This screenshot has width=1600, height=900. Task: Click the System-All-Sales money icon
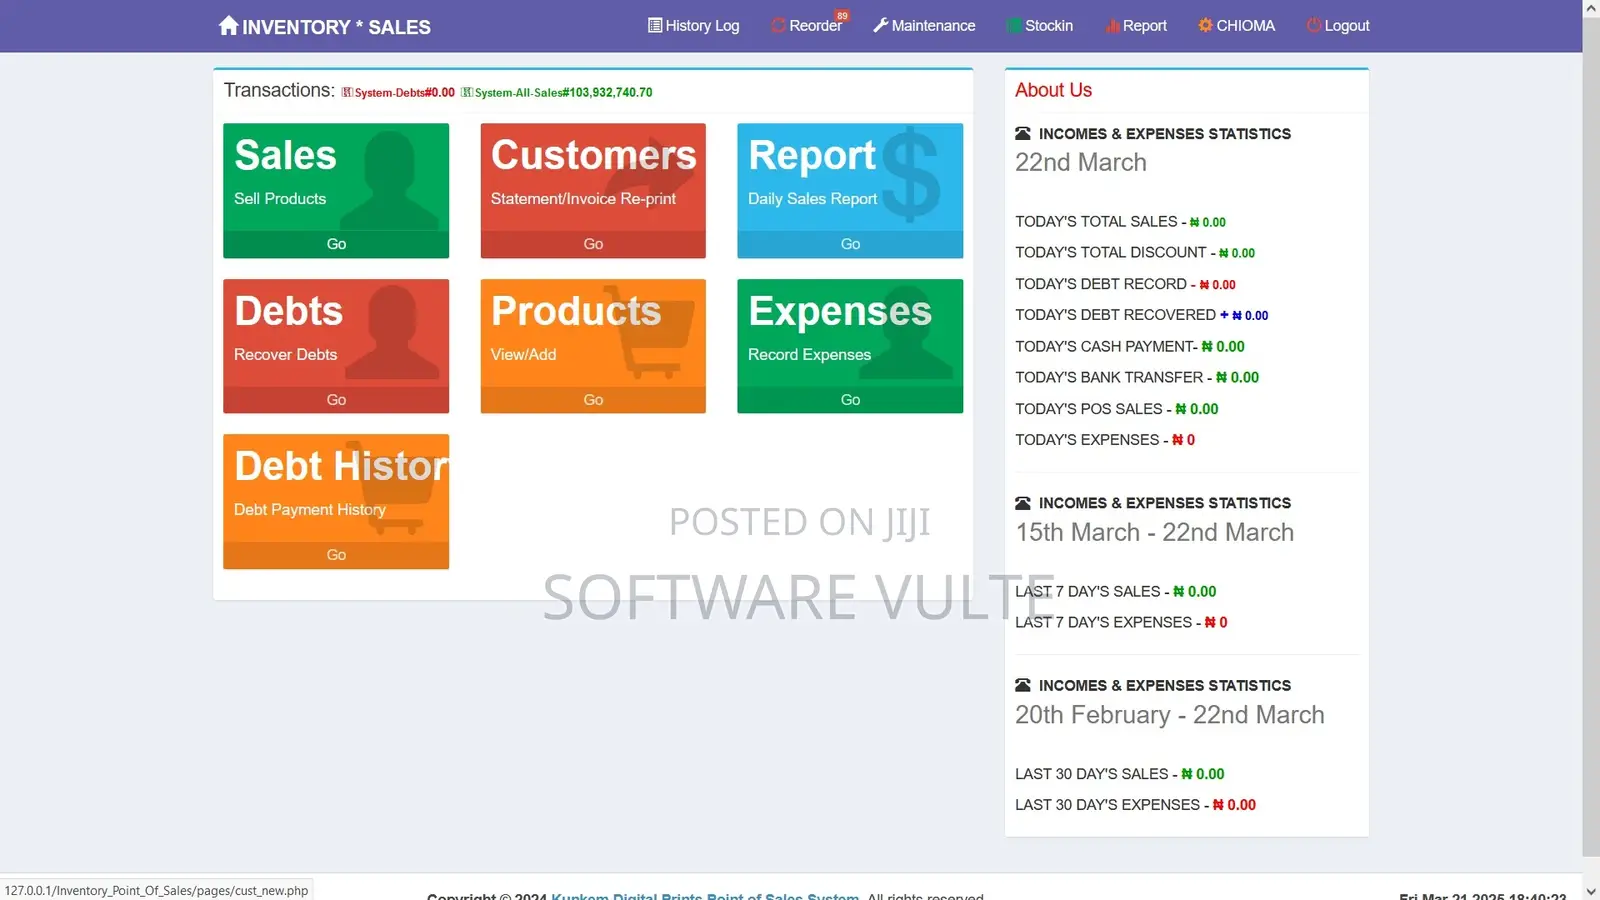(467, 92)
